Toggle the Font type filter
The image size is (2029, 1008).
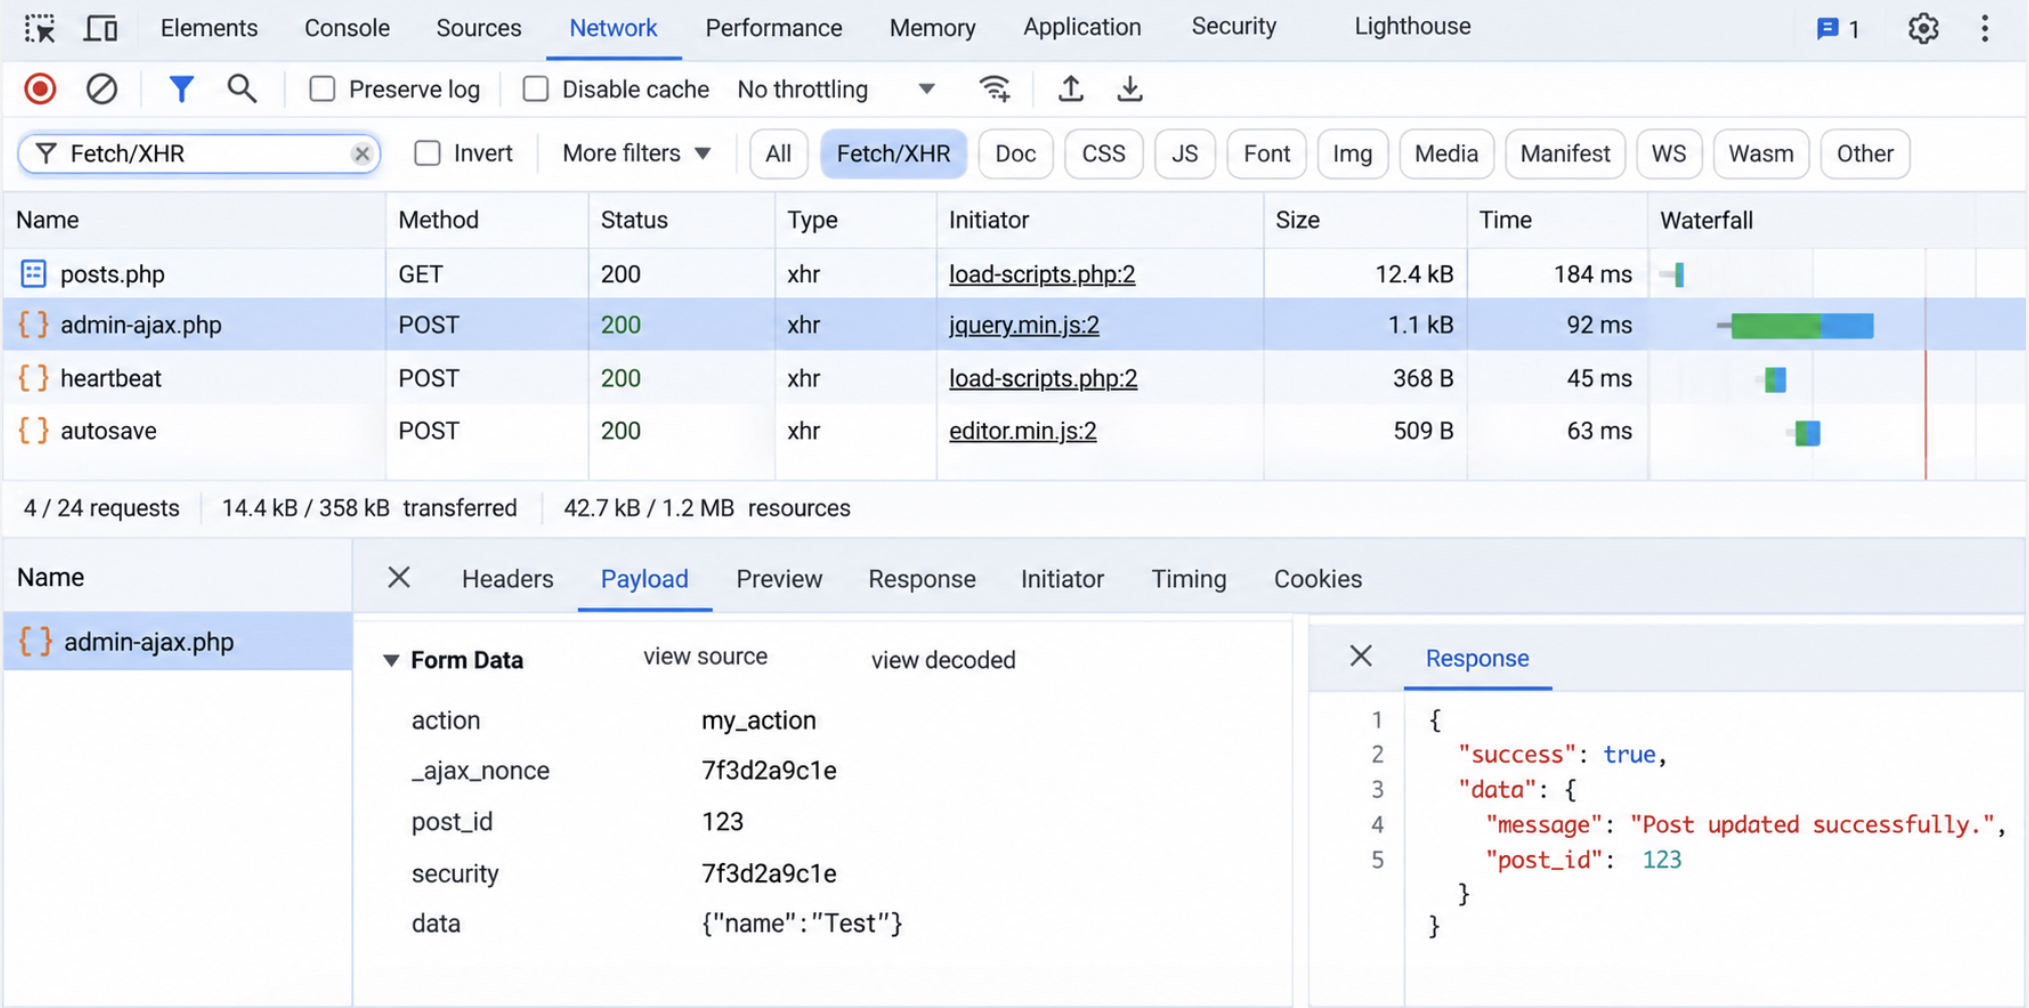coord(1266,154)
